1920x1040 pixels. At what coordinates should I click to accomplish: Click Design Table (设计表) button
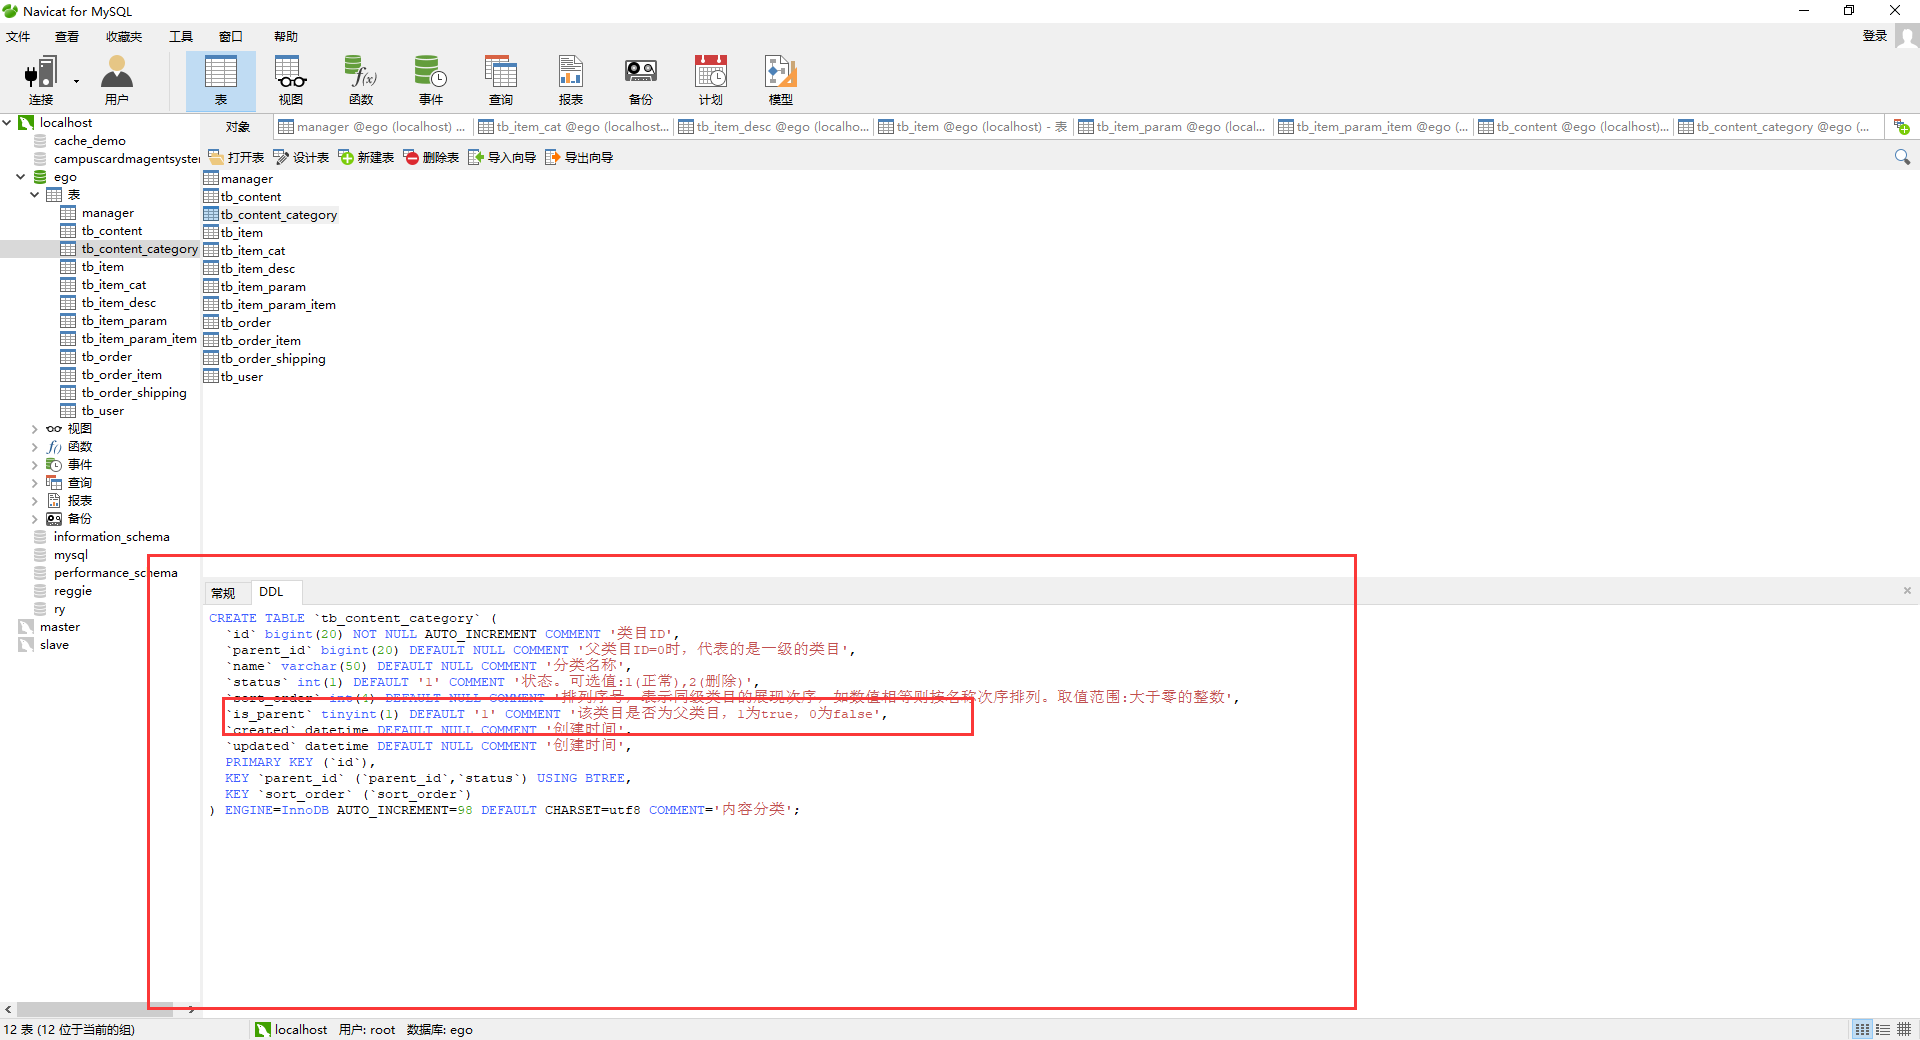301,157
